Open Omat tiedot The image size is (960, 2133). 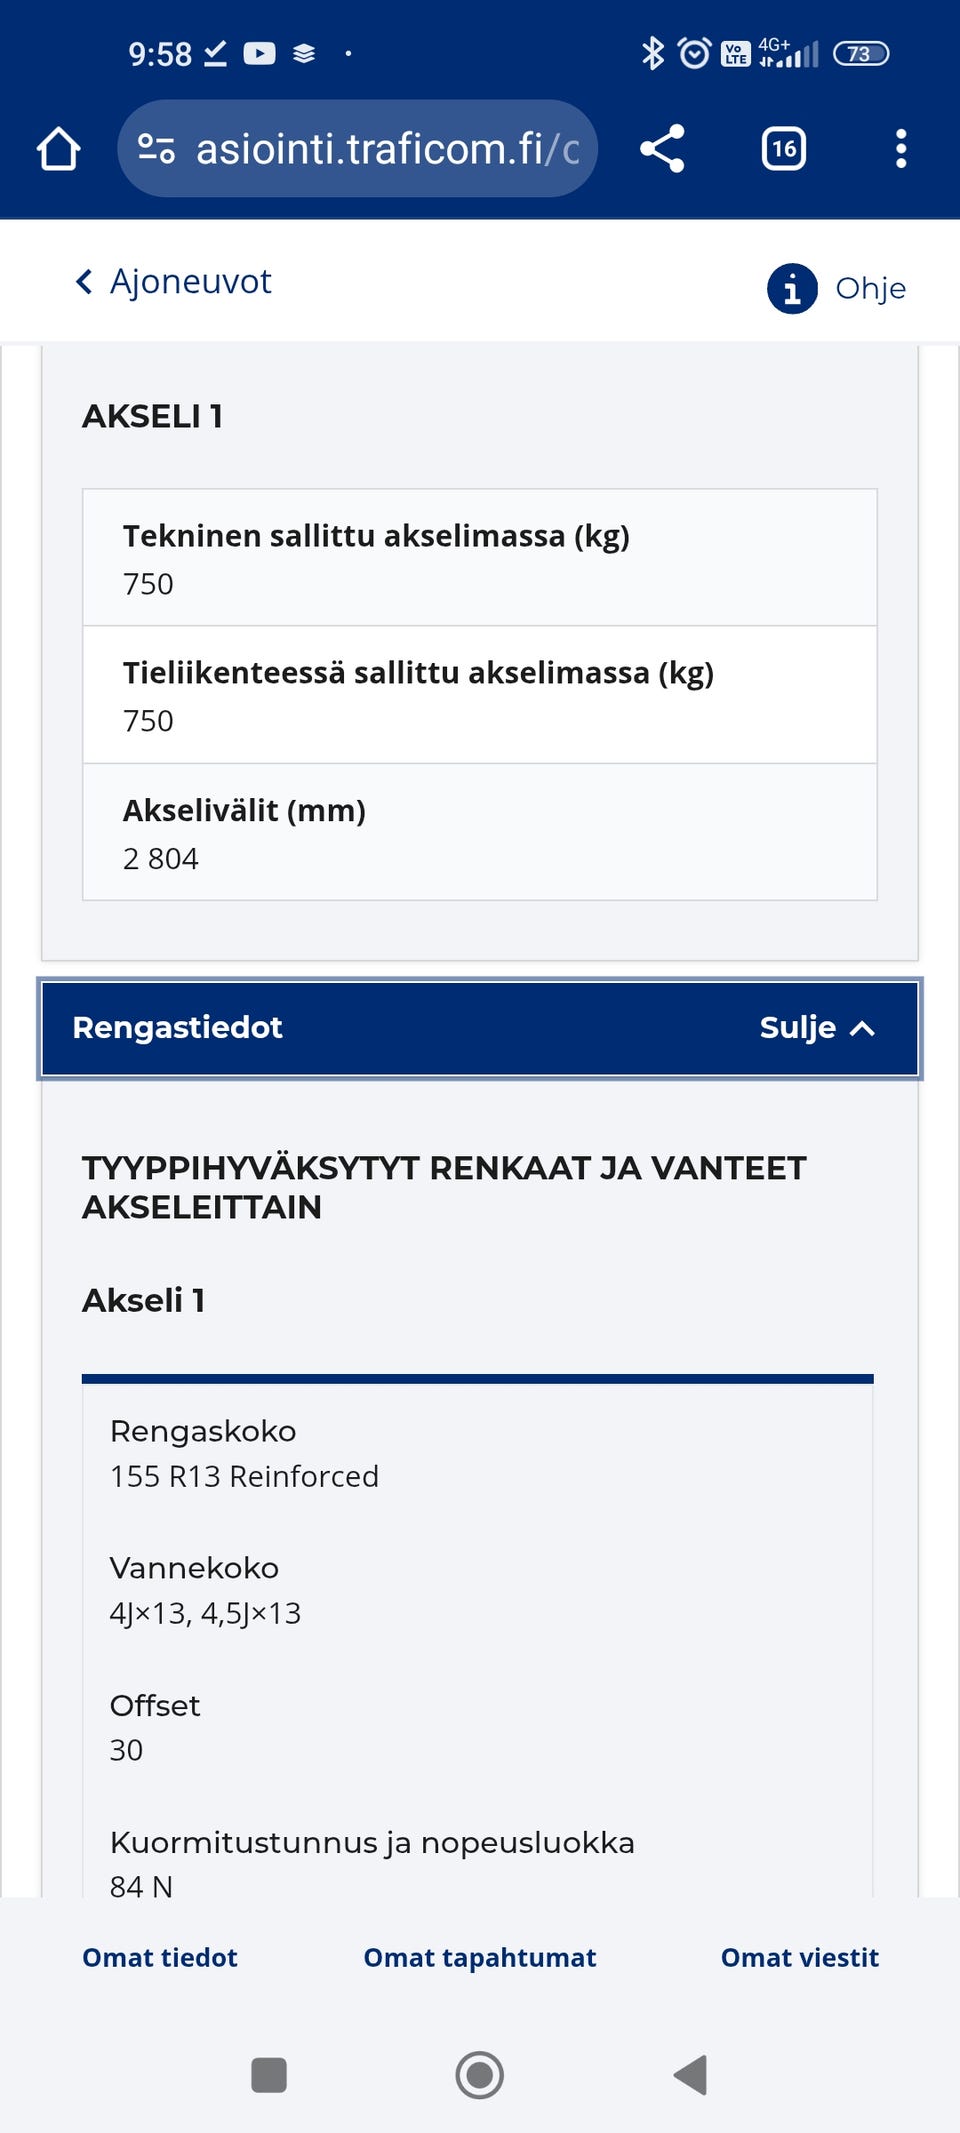(x=159, y=1957)
